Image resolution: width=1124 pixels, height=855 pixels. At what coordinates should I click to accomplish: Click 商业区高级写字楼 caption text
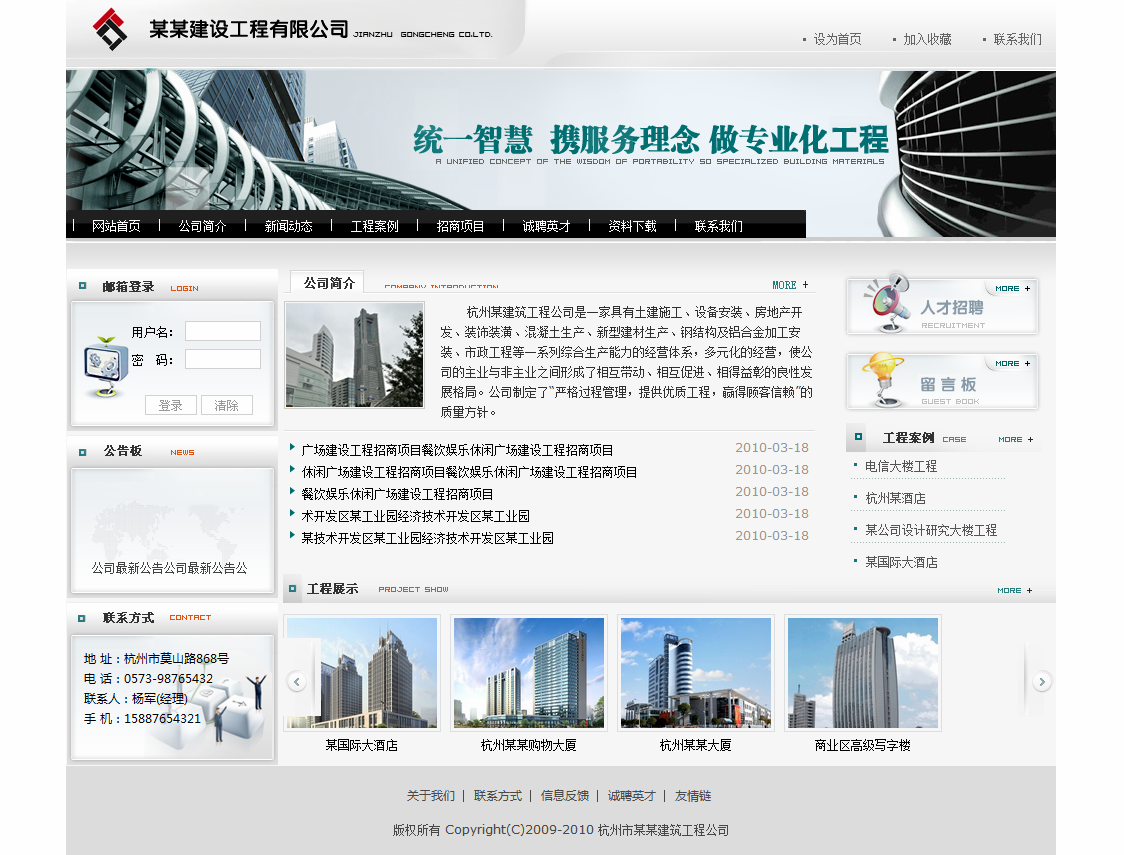coord(862,745)
